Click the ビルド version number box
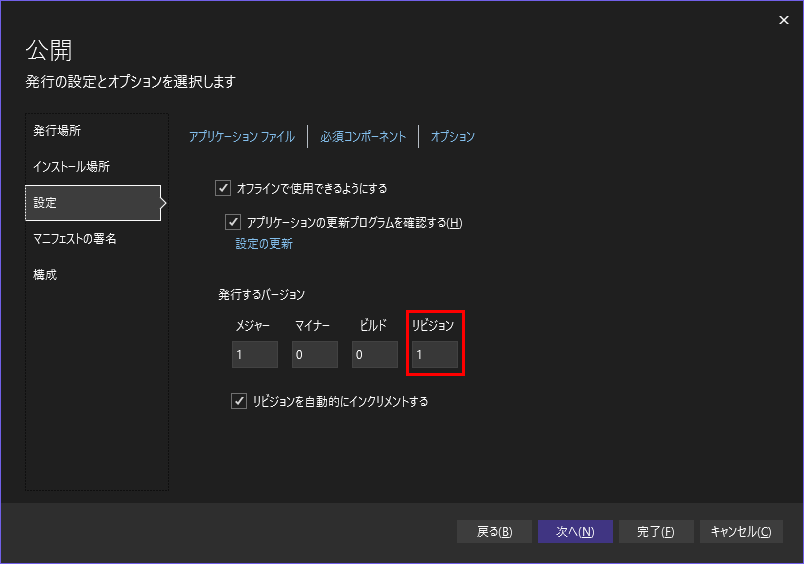 374,355
